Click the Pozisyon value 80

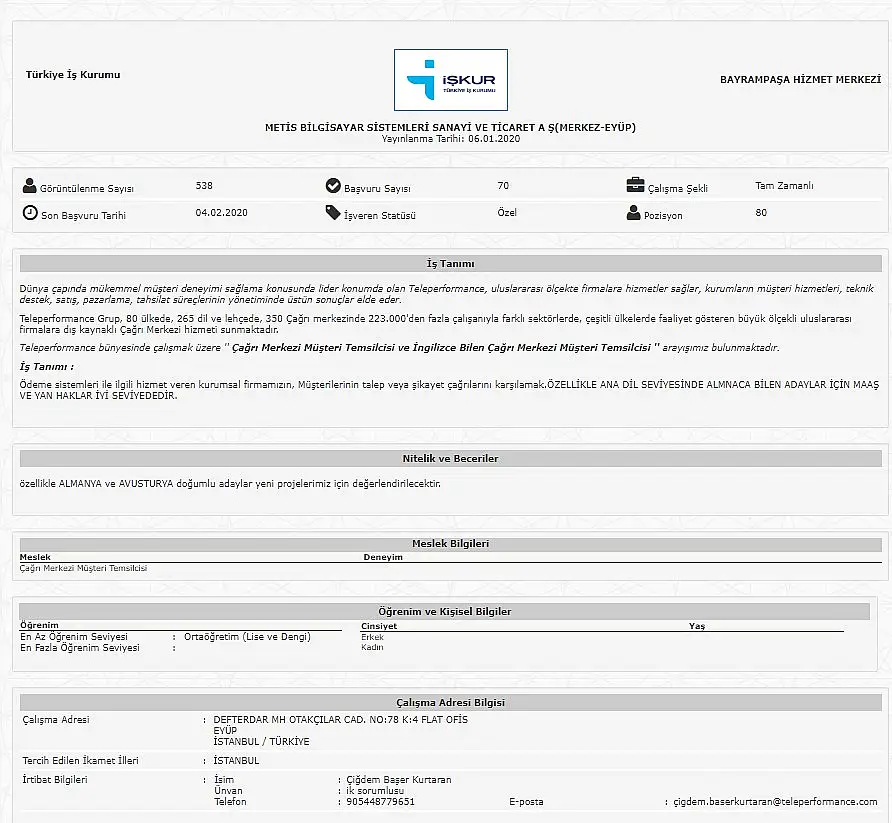[x=761, y=213]
